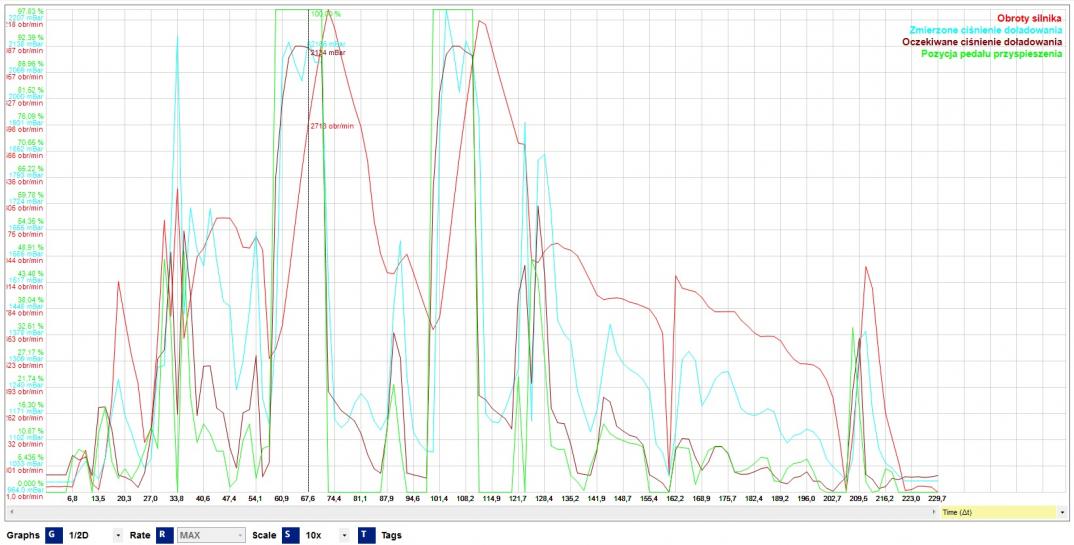Click the 2124 mBar cursor value label
The height and width of the screenshot is (545, 1074).
(327, 52)
